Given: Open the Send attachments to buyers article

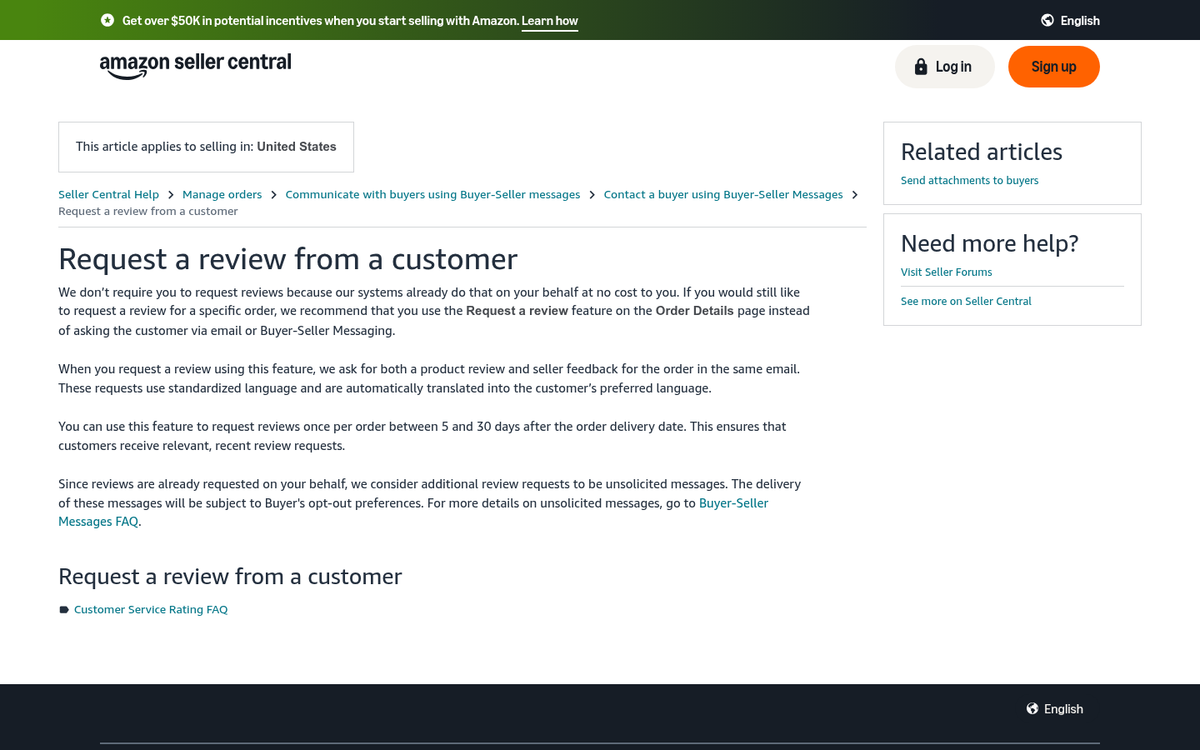Looking at the screenshot, I should tap(969, 180).
